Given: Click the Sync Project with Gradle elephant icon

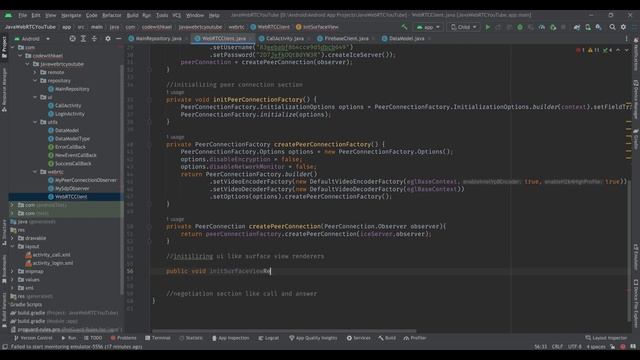Looking at the screenshot, I should 576,27.
